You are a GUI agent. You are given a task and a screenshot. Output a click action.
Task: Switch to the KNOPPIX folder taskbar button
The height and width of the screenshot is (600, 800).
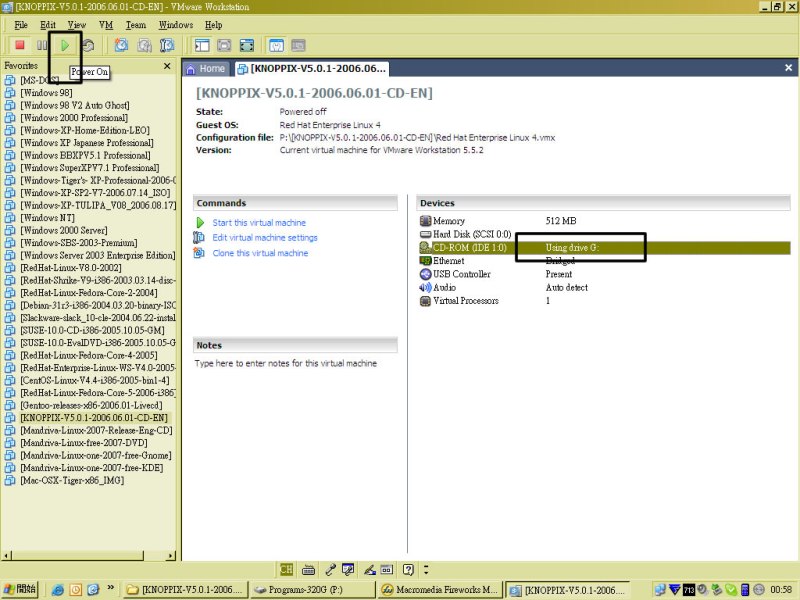[x=186, y=590]
